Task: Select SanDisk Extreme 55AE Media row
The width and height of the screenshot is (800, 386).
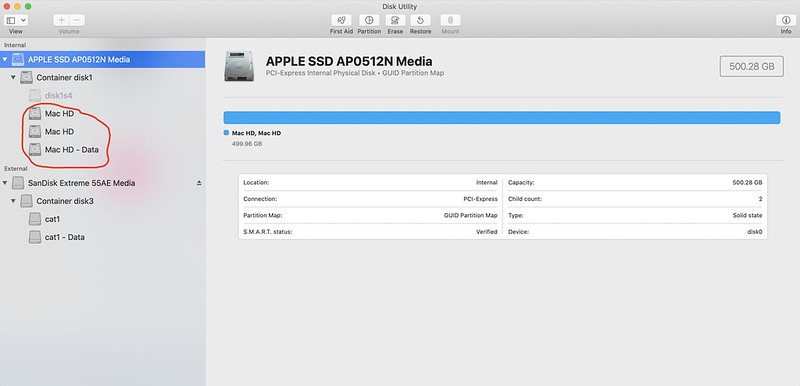Action: coord(103,183)
